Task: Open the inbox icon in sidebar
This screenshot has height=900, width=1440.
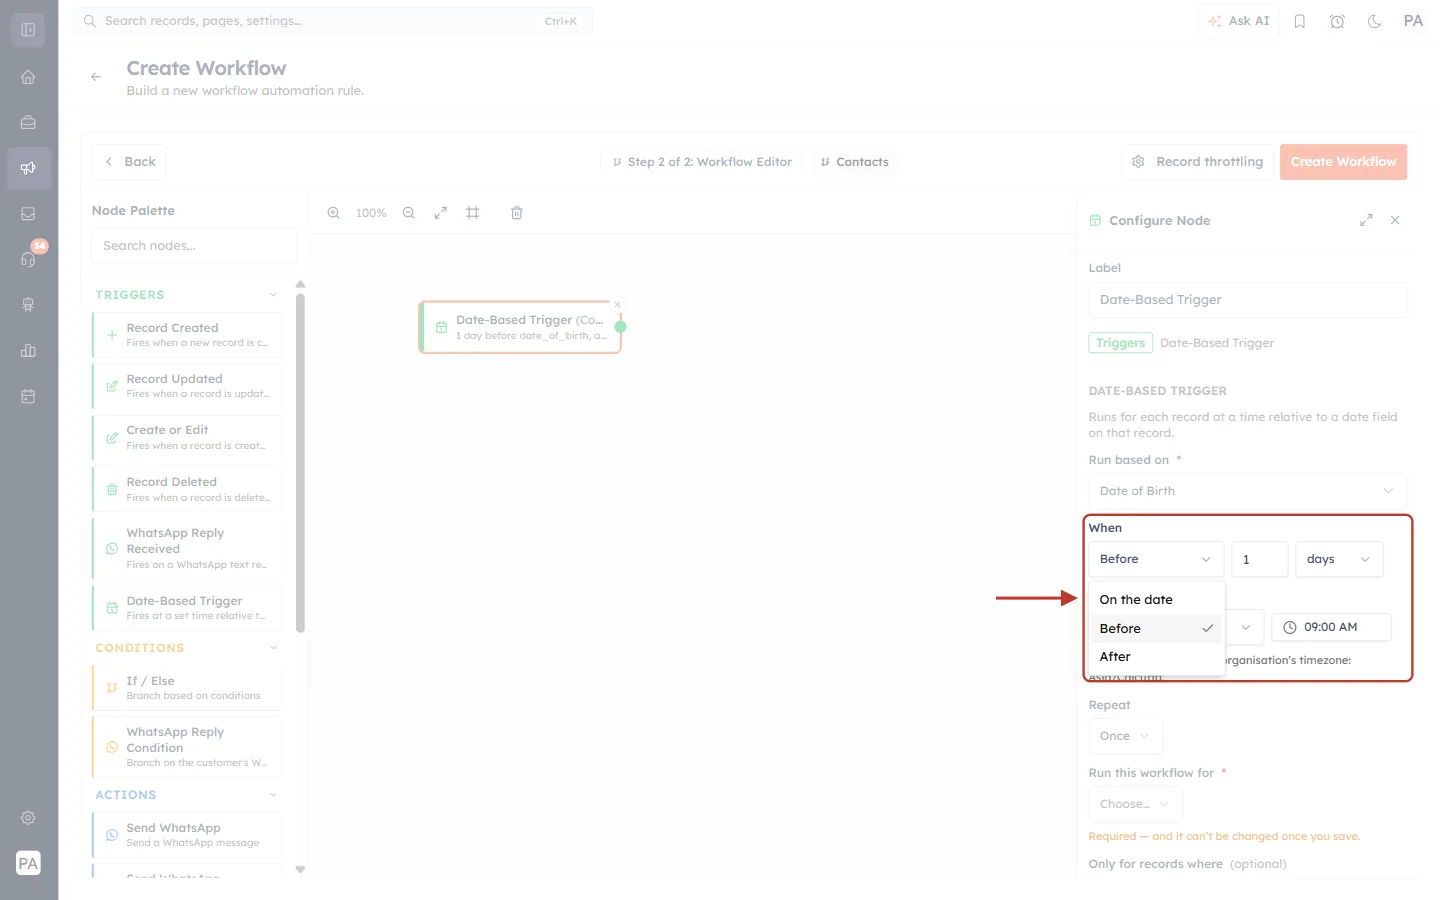Action: point(28,213)
